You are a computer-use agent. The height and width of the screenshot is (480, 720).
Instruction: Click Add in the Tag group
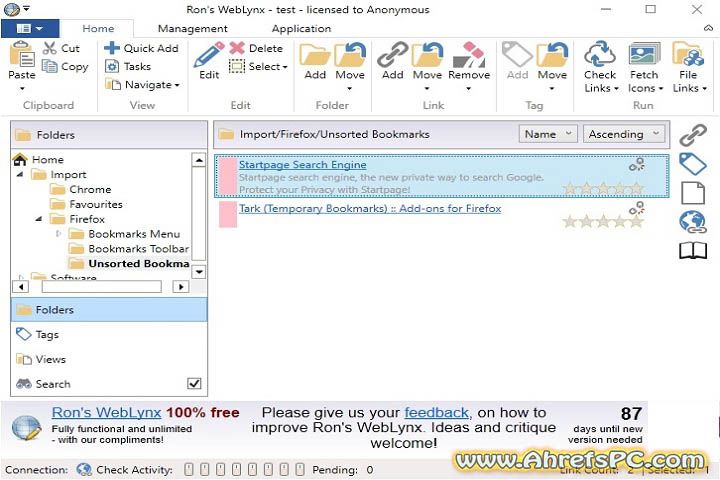click(518, 61)
